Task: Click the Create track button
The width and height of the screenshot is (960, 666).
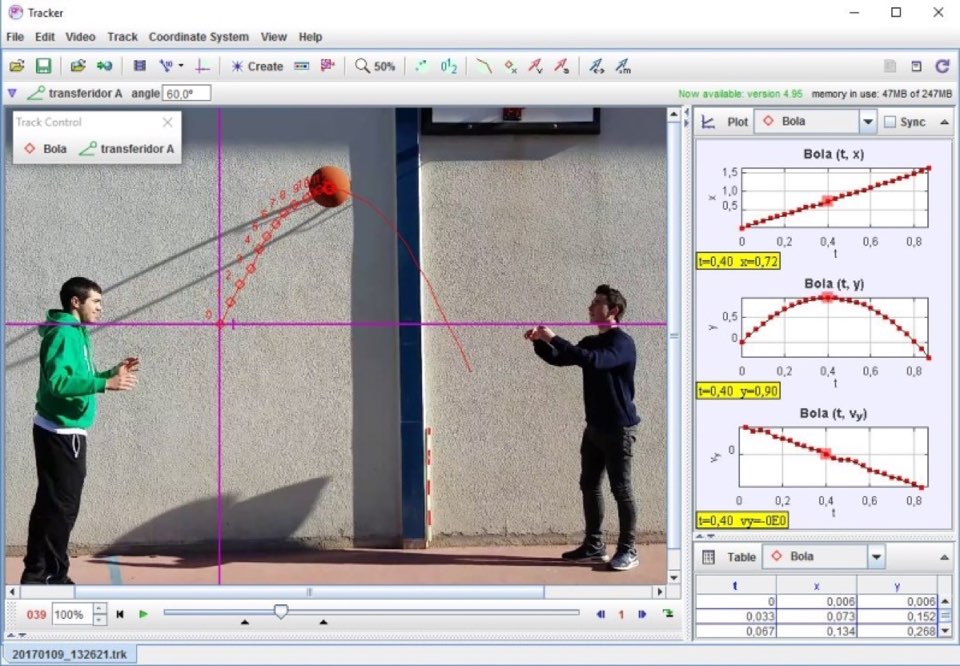Action: [x=257, y=66]
